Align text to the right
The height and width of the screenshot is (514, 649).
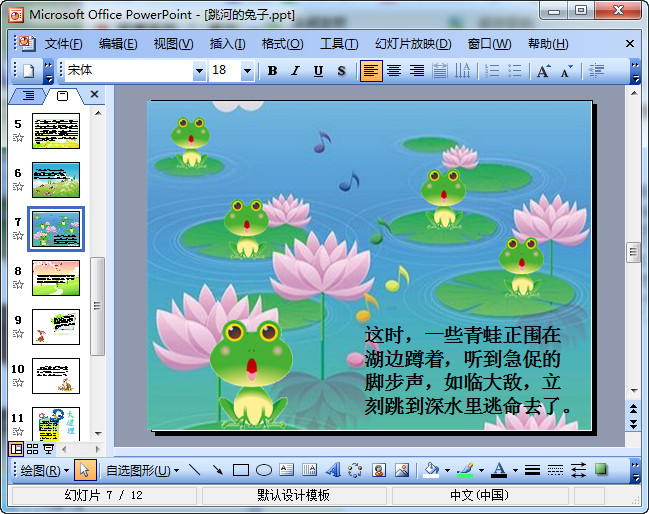(417, 71)
